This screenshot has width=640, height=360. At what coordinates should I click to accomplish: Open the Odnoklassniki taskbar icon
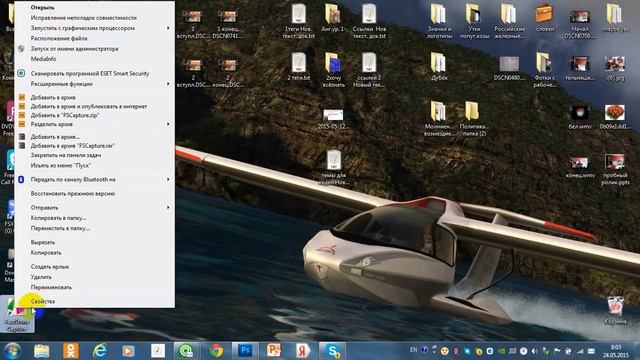point(71,350)
